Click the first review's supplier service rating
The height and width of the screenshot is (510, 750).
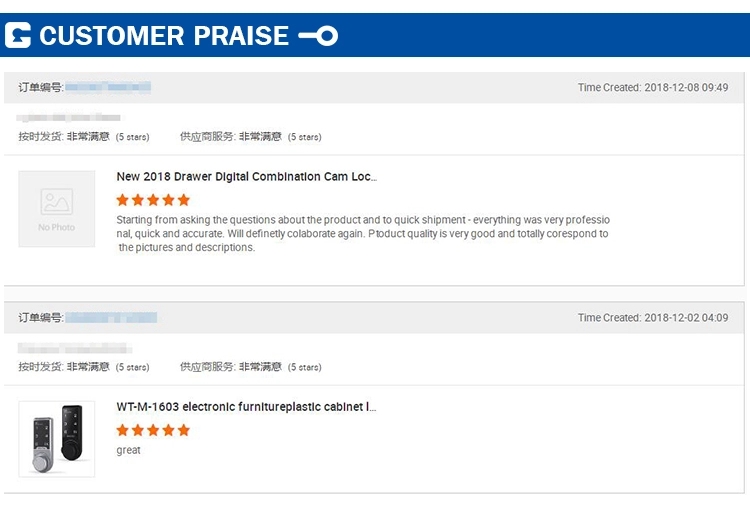tap(250, 137)
